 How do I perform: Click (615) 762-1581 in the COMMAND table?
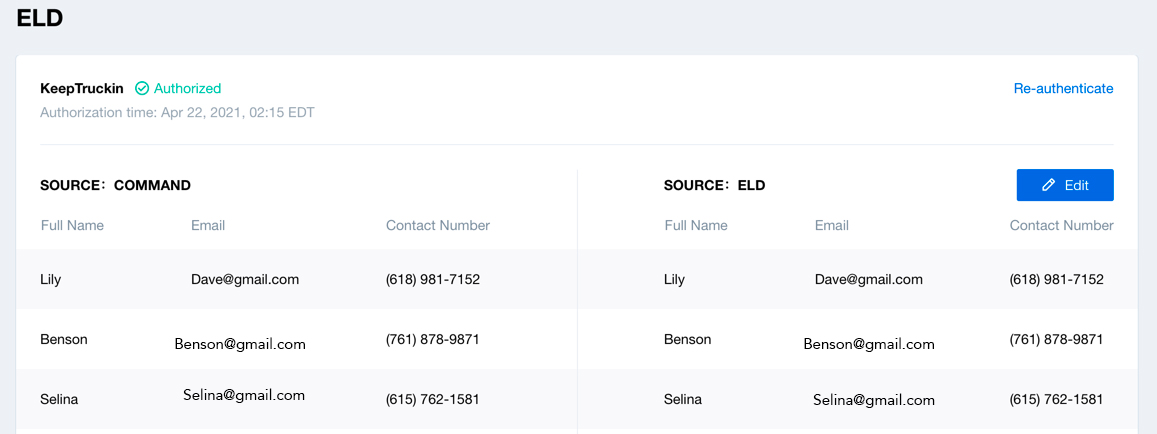point(433,399)
